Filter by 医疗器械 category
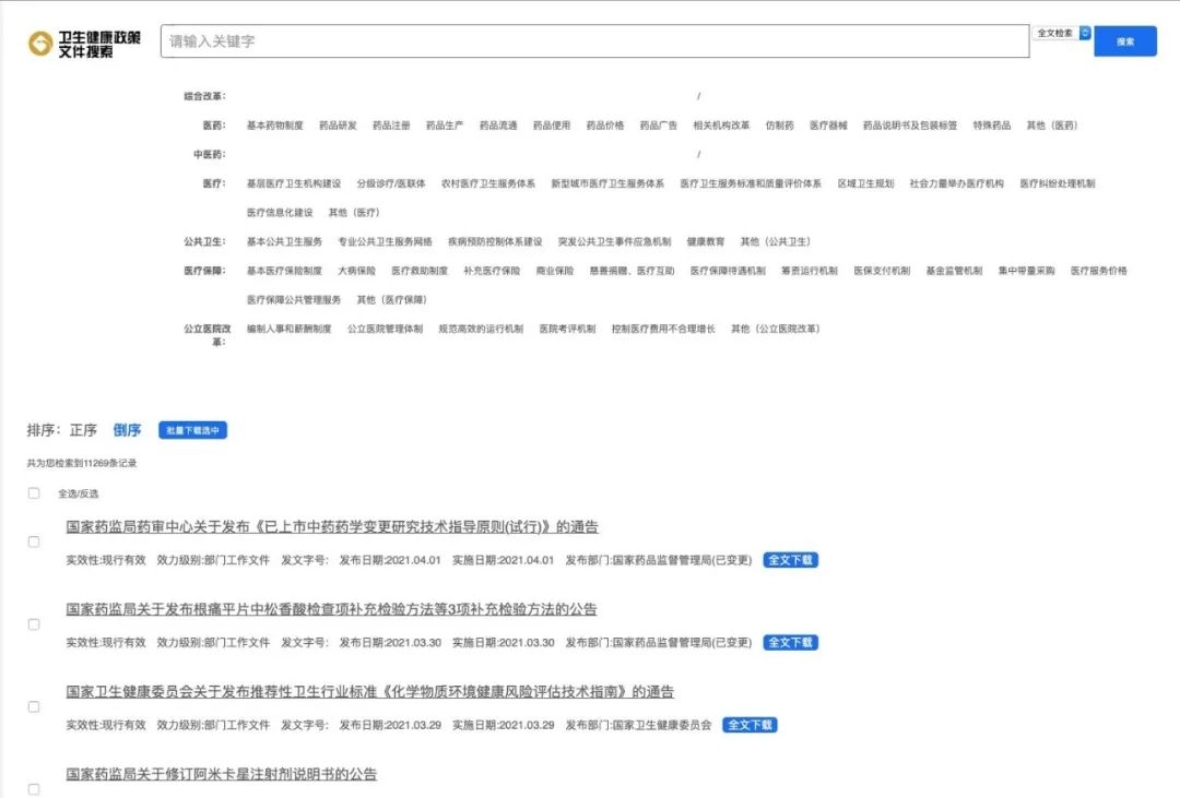 click(828, 126)
